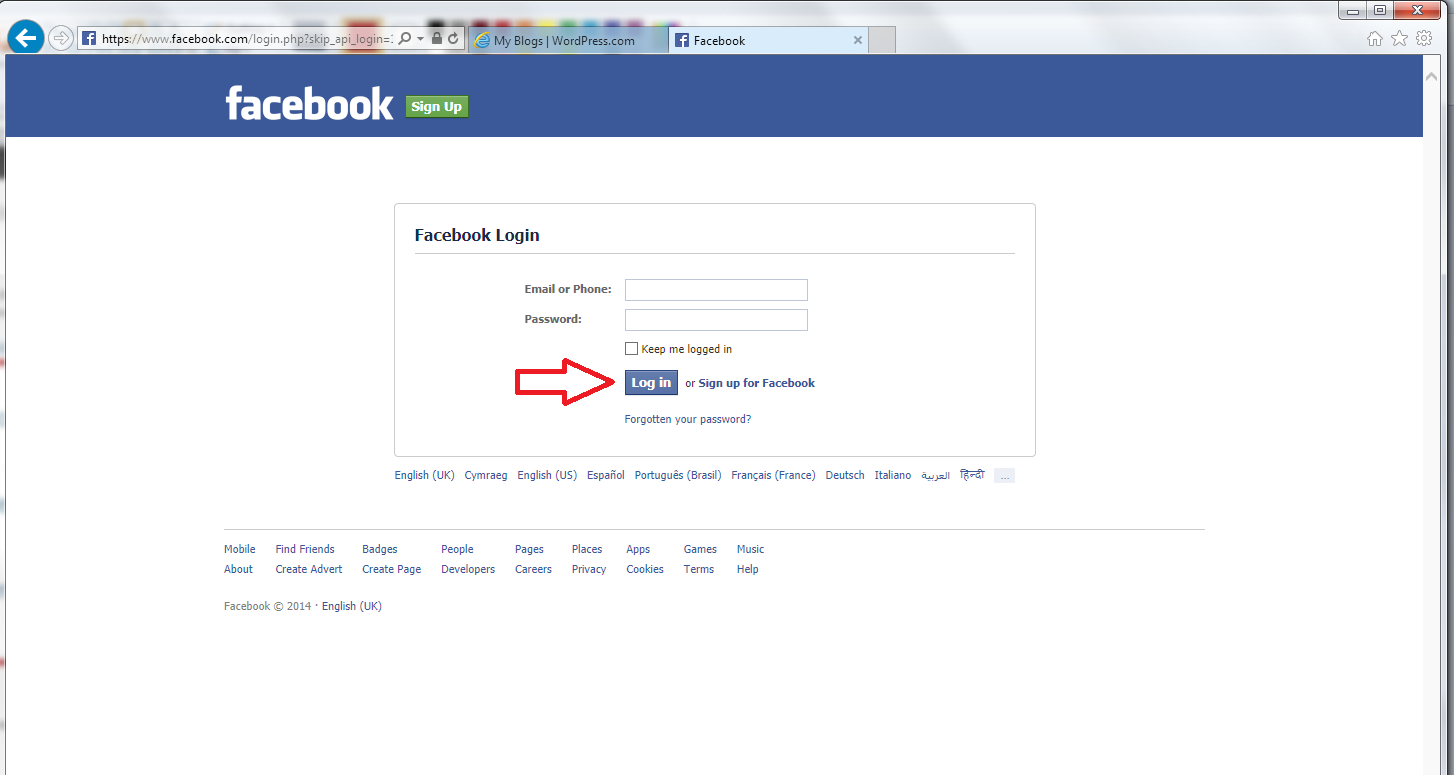Click the refresh icon in address bar
Viewport: 1454px width, 775px height.
click(453, 39)
